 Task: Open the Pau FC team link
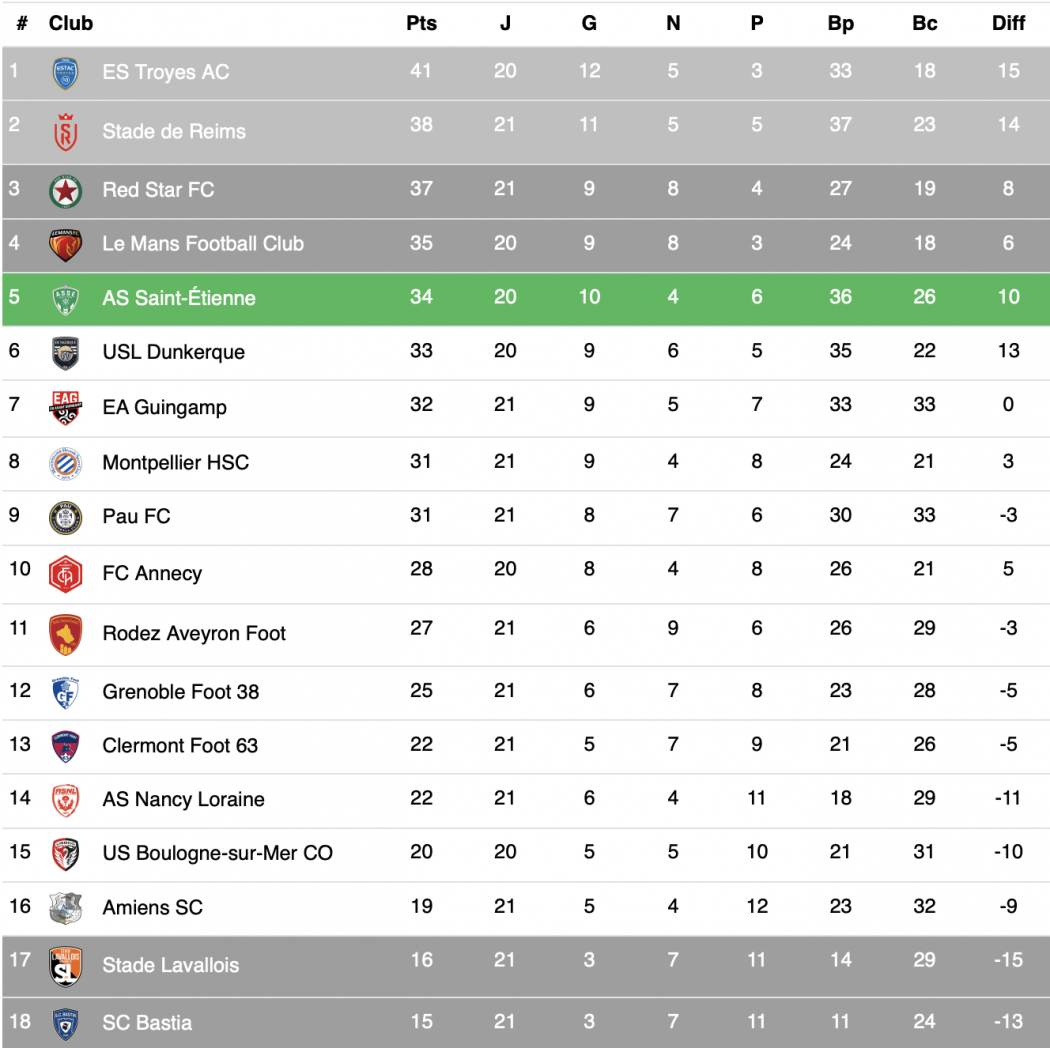click(136, 516)
